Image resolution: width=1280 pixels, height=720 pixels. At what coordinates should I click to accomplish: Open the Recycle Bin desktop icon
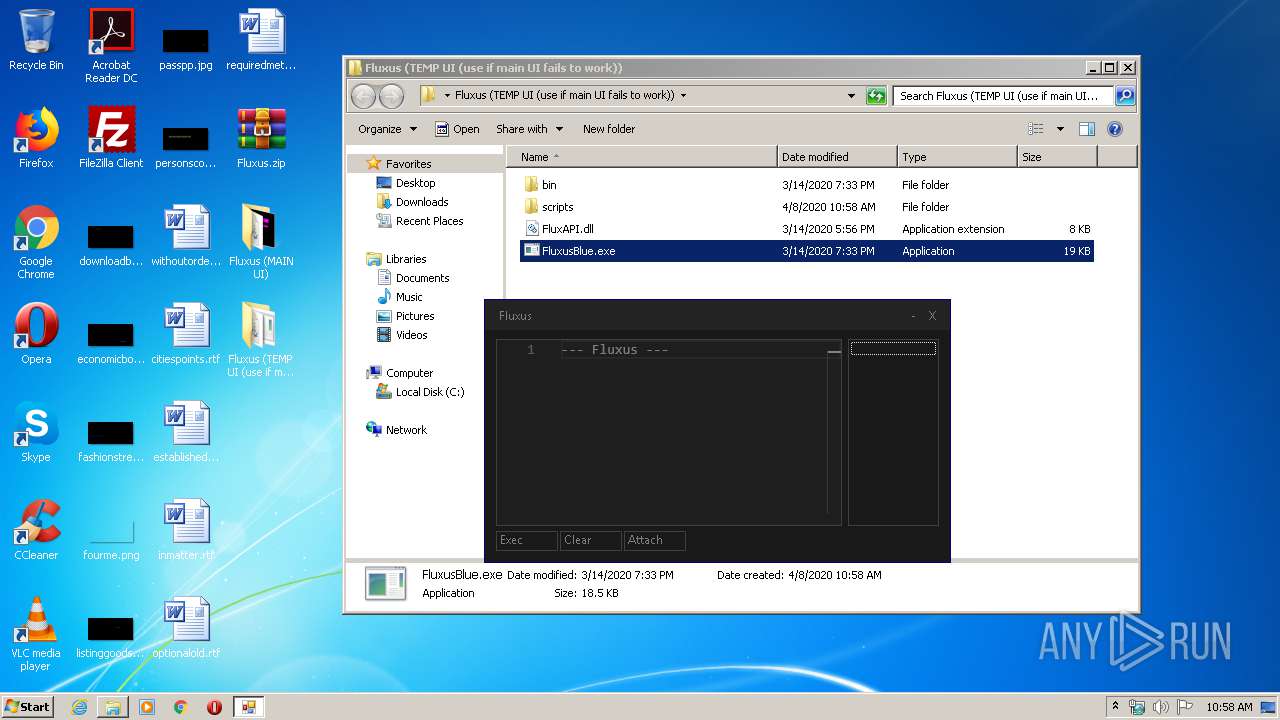[x=36, y=41]
